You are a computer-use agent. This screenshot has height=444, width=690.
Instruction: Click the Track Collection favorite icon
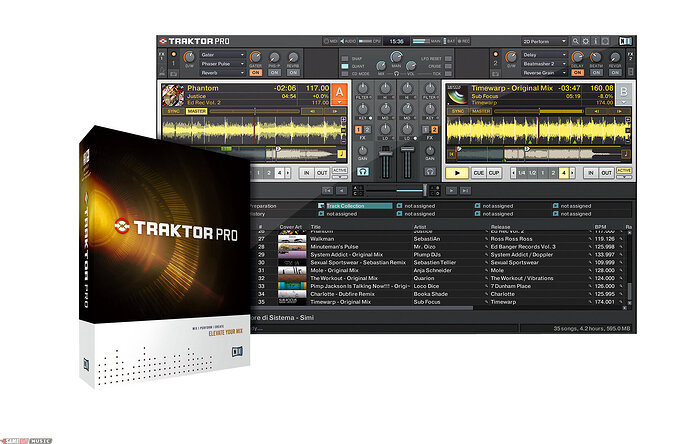321,206
